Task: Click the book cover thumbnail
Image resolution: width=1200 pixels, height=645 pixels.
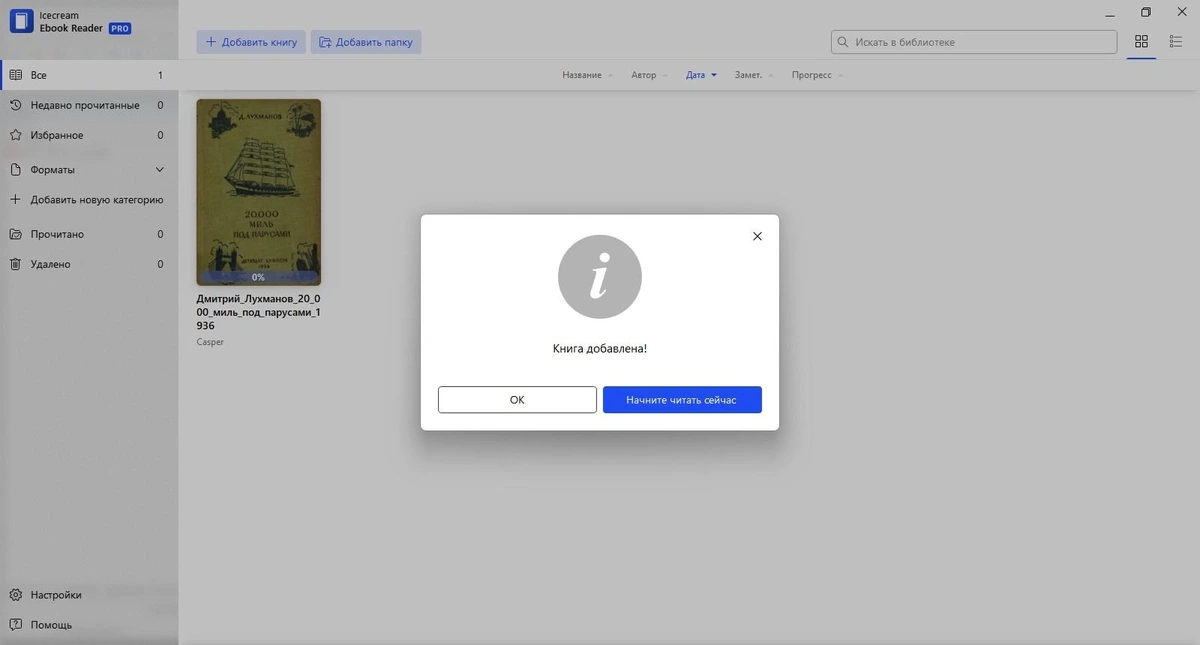Action: 258,192
